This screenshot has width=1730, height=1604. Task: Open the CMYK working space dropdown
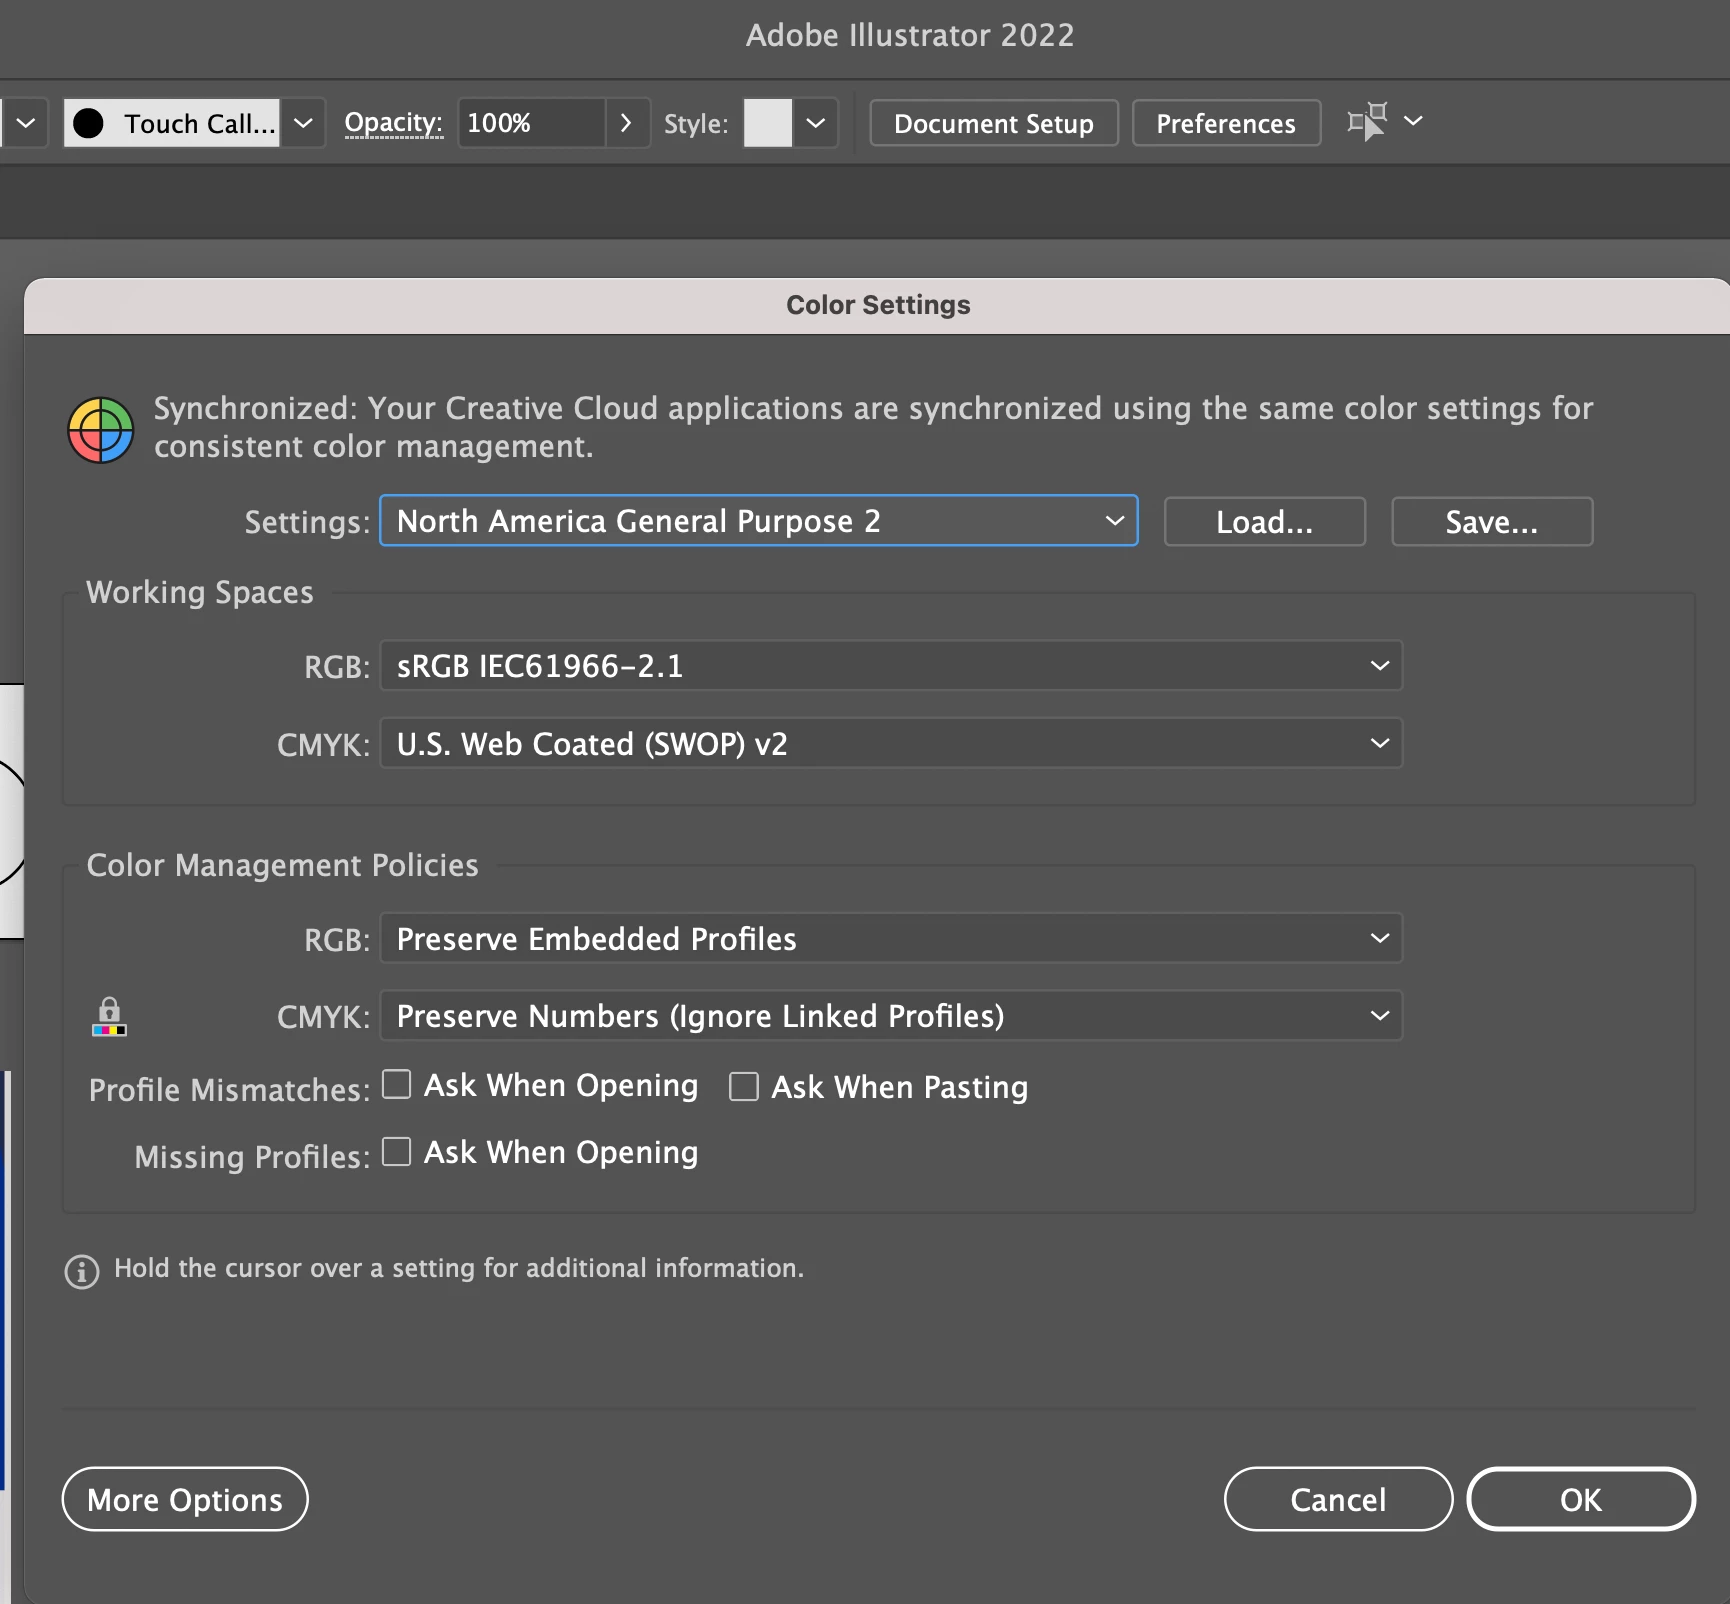[x=891, y=744]
